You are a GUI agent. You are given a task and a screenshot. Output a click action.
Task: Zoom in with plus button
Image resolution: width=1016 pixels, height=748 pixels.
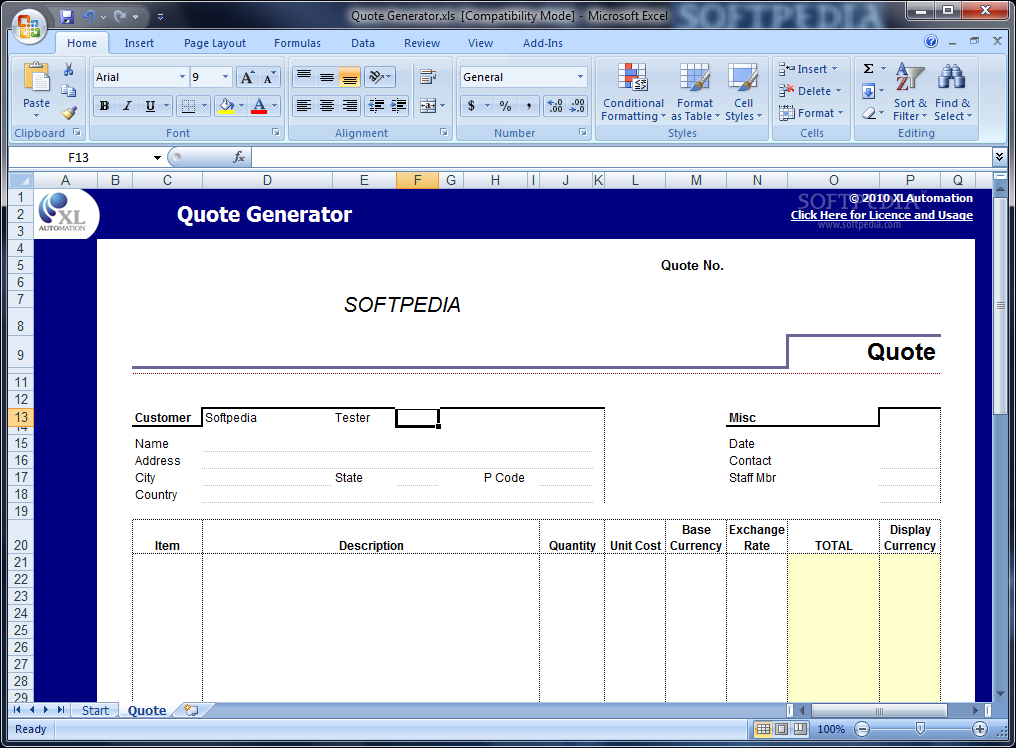[980, 729]
